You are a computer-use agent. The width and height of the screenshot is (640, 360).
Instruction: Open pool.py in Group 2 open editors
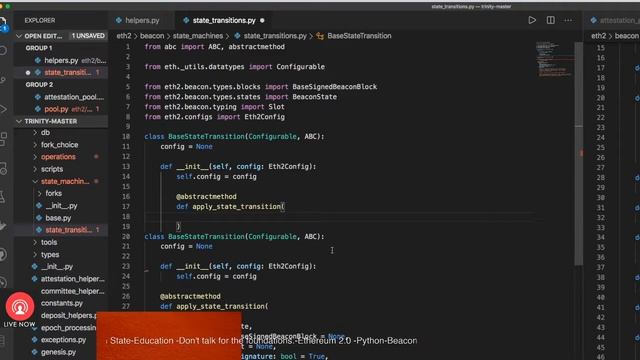click(61, 109)
